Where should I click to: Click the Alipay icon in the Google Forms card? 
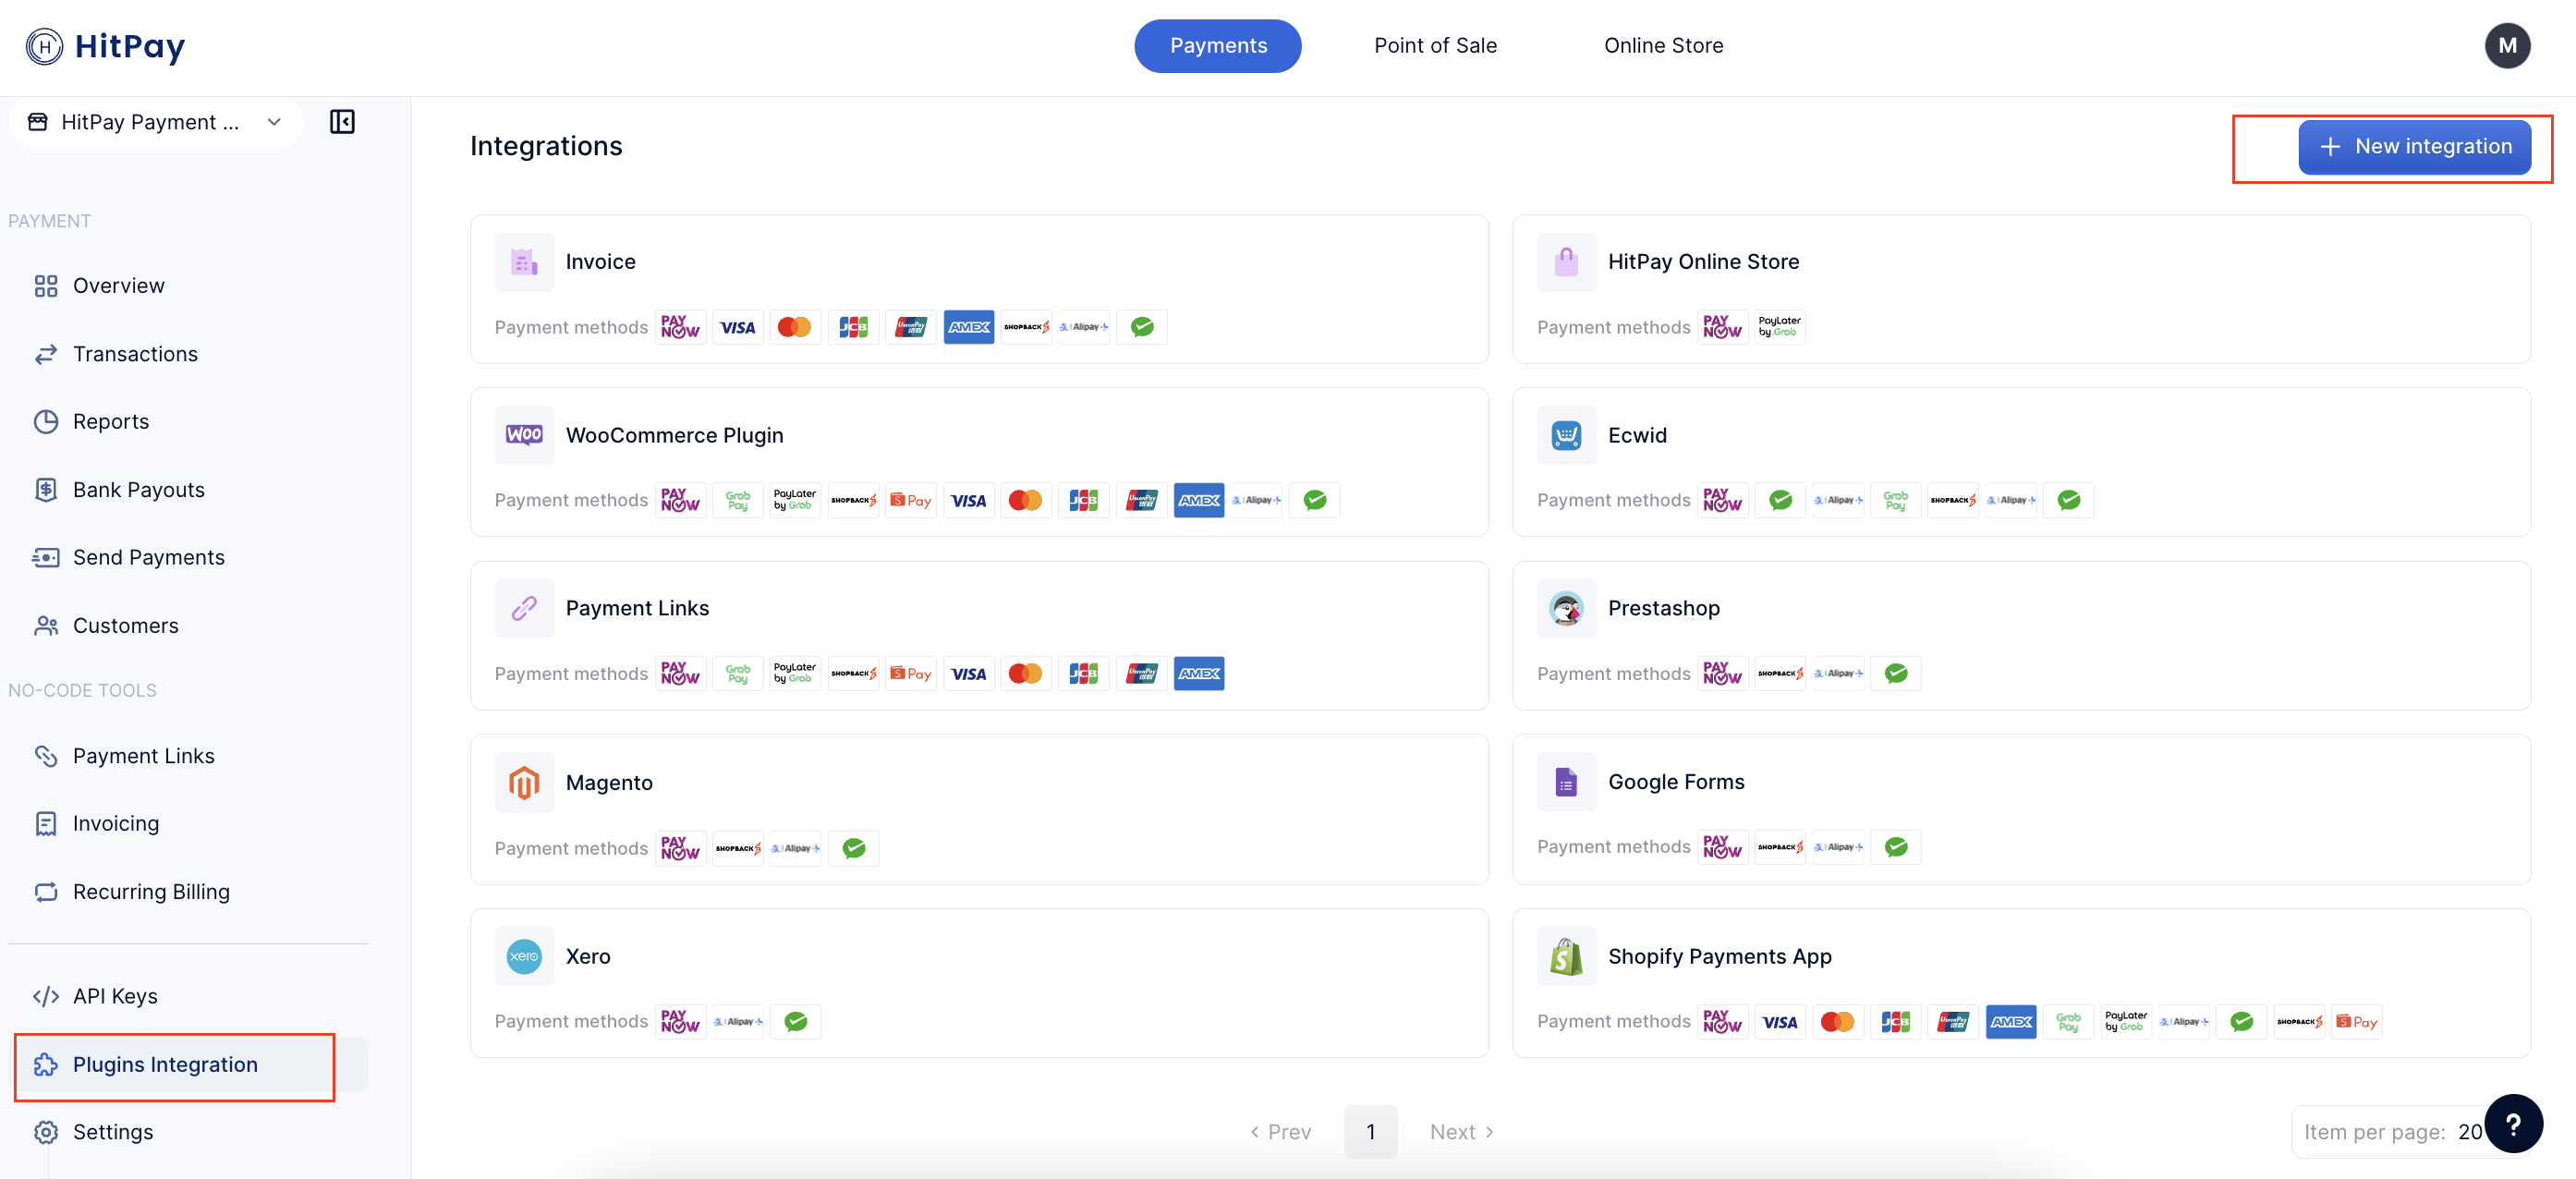click(1838, 847)
